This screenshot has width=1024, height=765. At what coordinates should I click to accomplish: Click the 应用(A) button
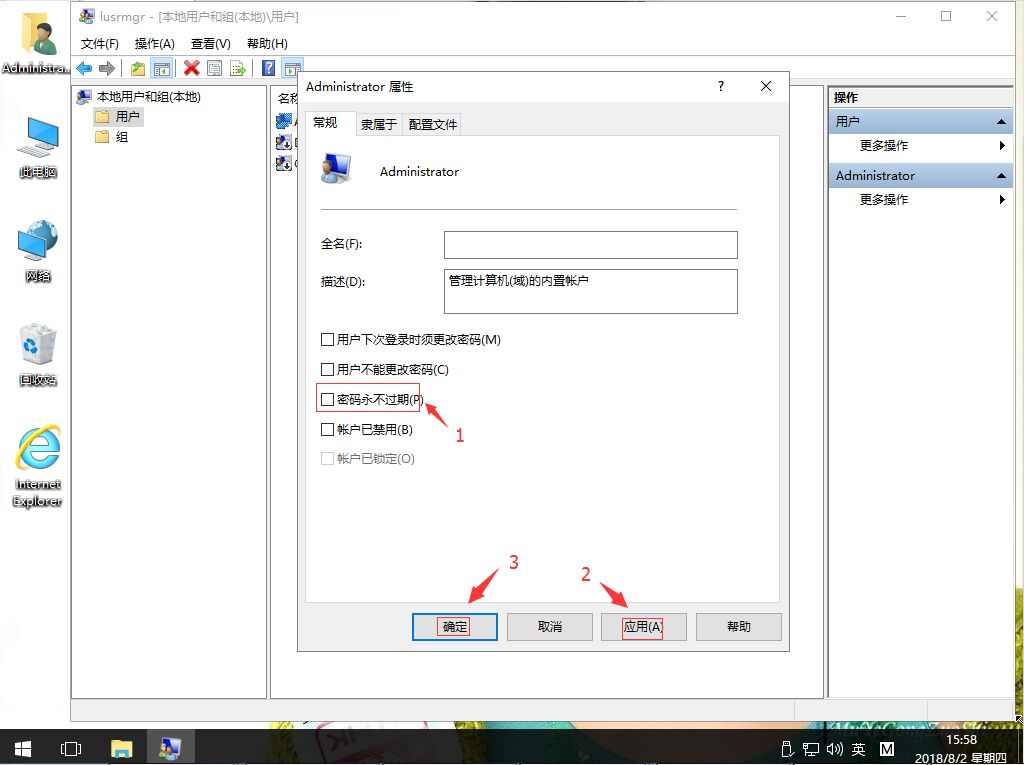644,626
